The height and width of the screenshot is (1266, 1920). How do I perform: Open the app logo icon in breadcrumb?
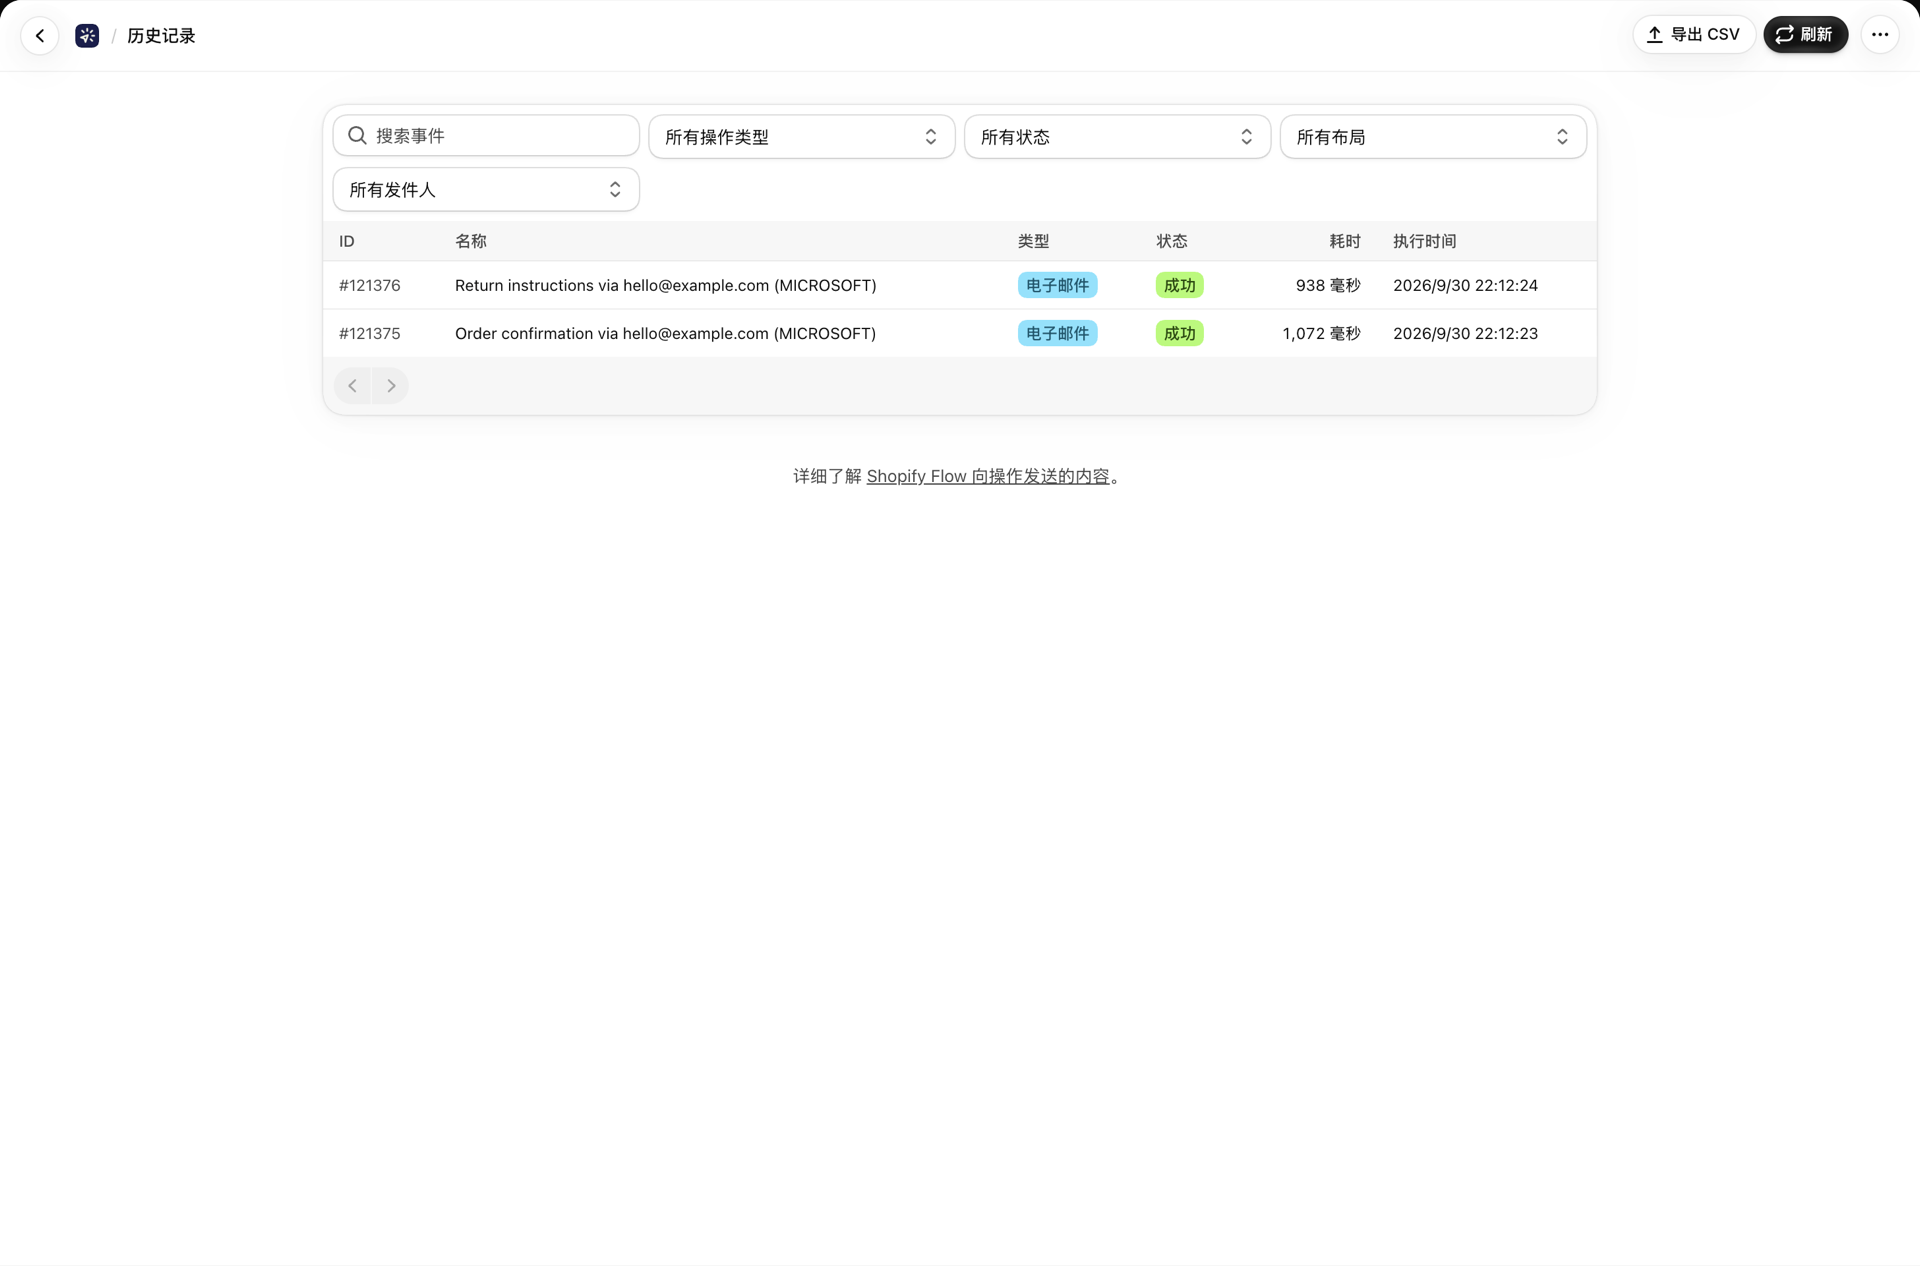click(87, 36)
